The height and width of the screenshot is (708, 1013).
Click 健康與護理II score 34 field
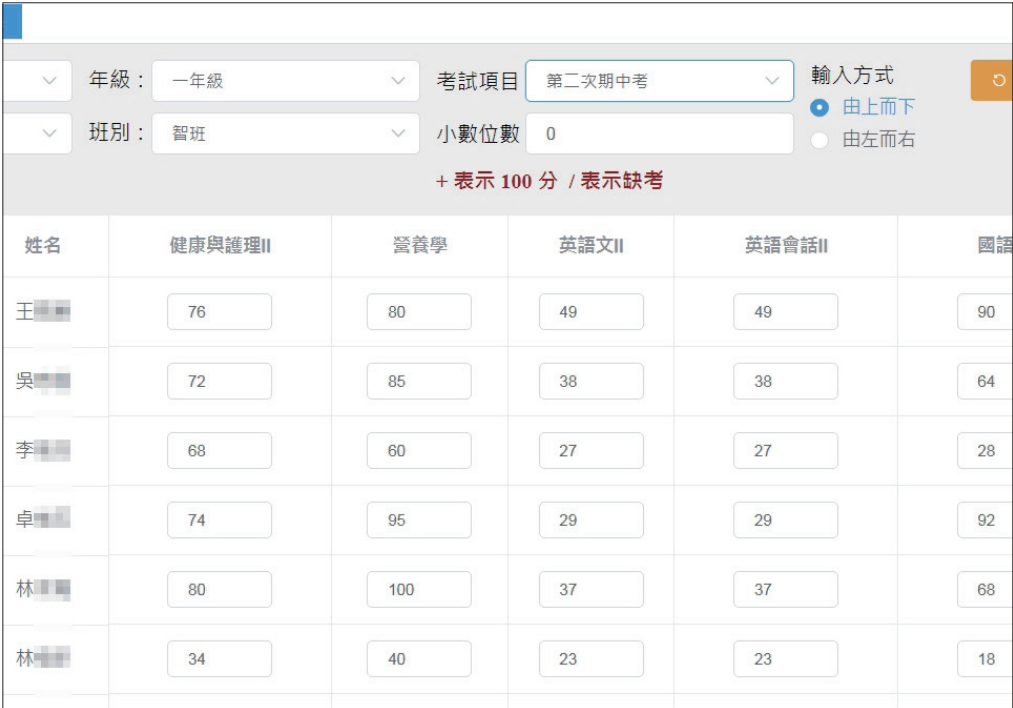point(220,659)
